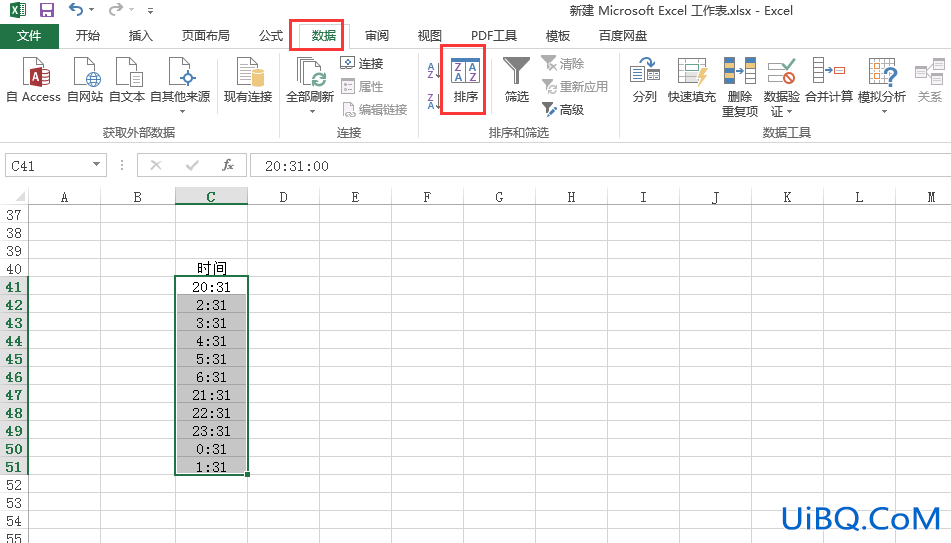Image resolution: width=951 pixels, height=543 pixels.
Task: Click the Name Box showing C41
Action: (x=47, y=166)
